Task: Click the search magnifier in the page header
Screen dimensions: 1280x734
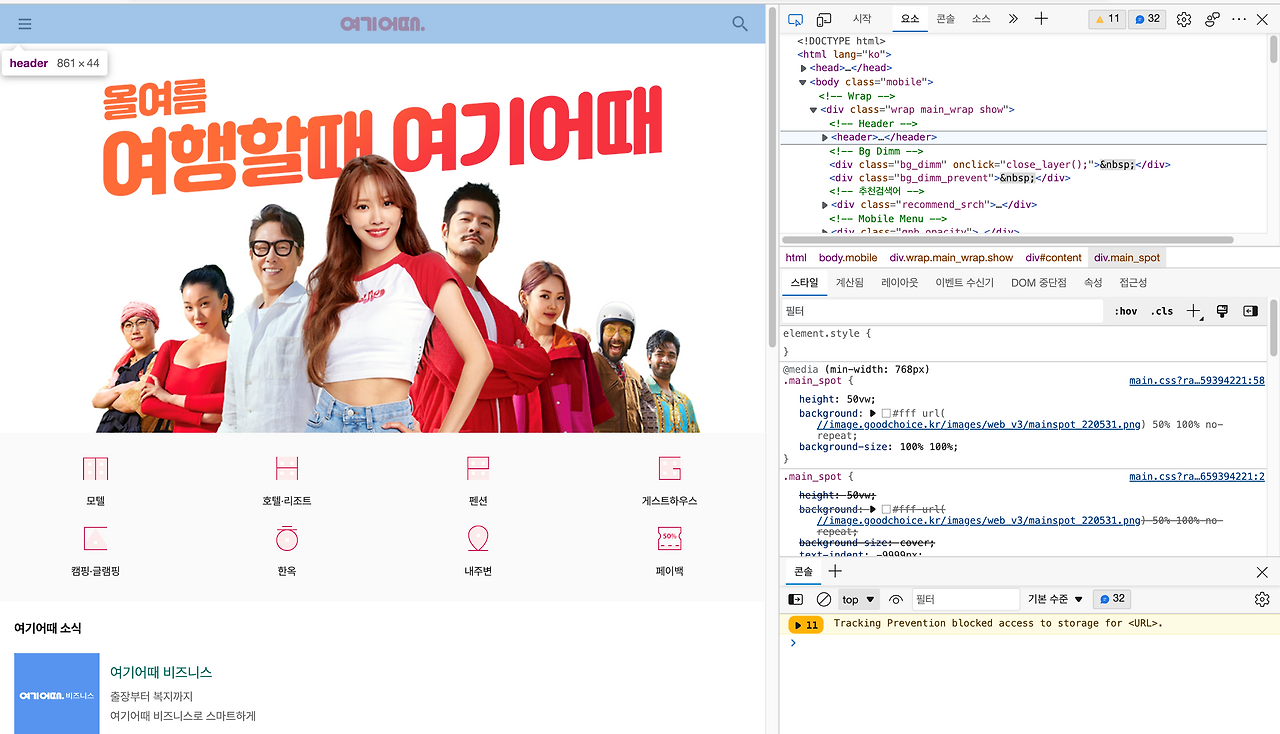Action: (x=739, y=23)
